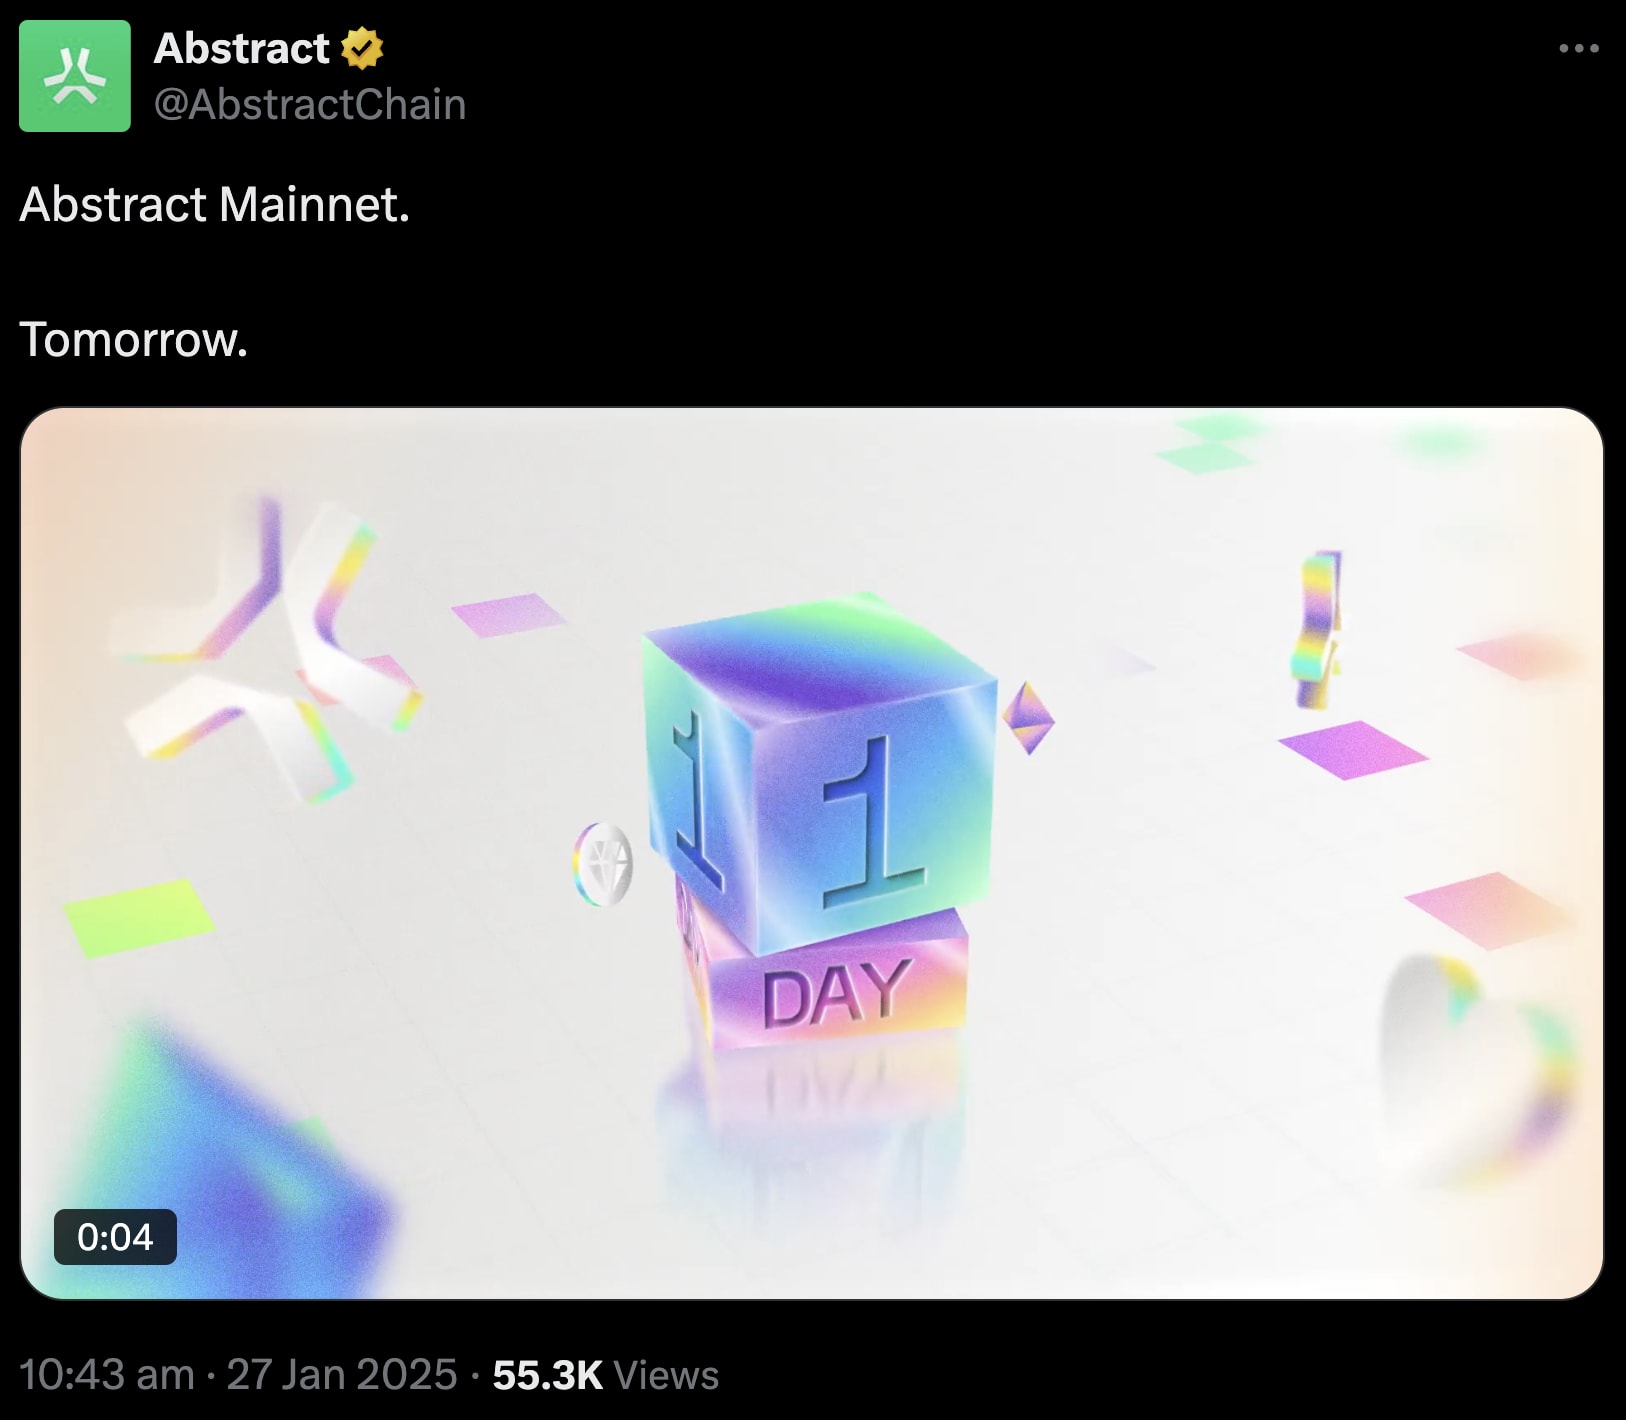Click the gold verified badge
This screenshot has height=1420, width=1626.
pyautogui.click(x=362, y=48)
